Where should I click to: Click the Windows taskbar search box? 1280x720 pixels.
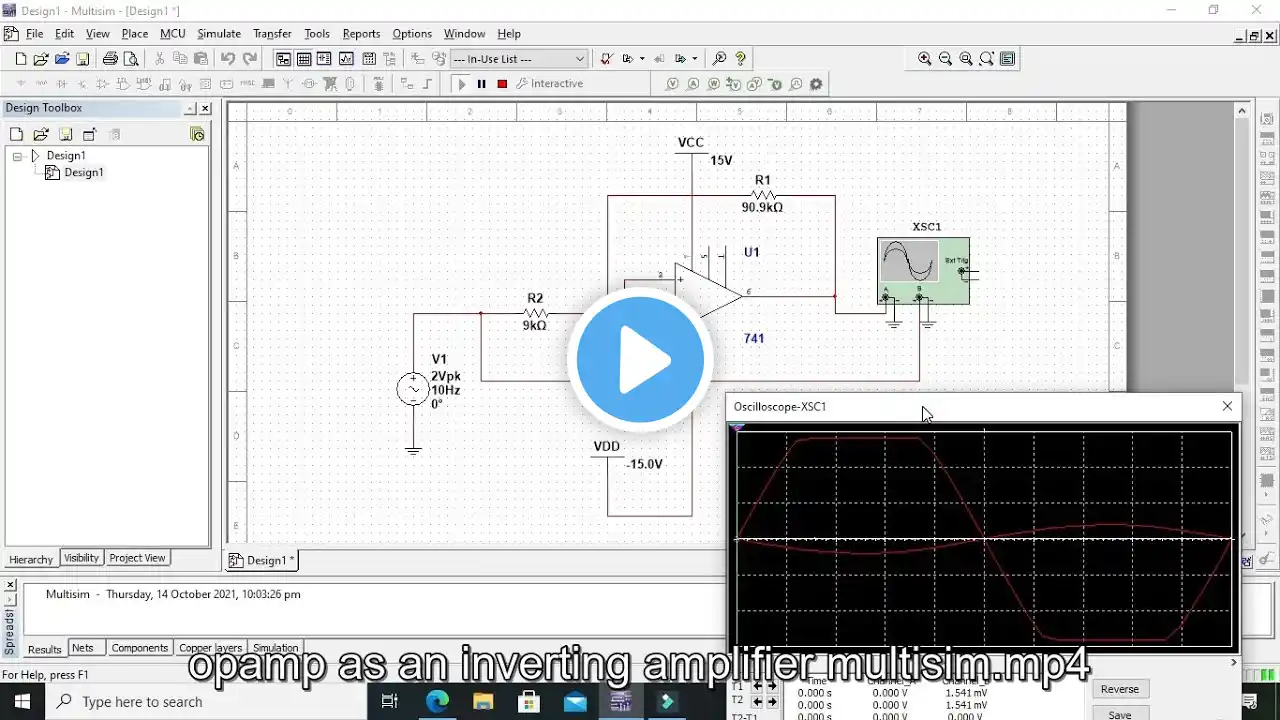[206, 701]
